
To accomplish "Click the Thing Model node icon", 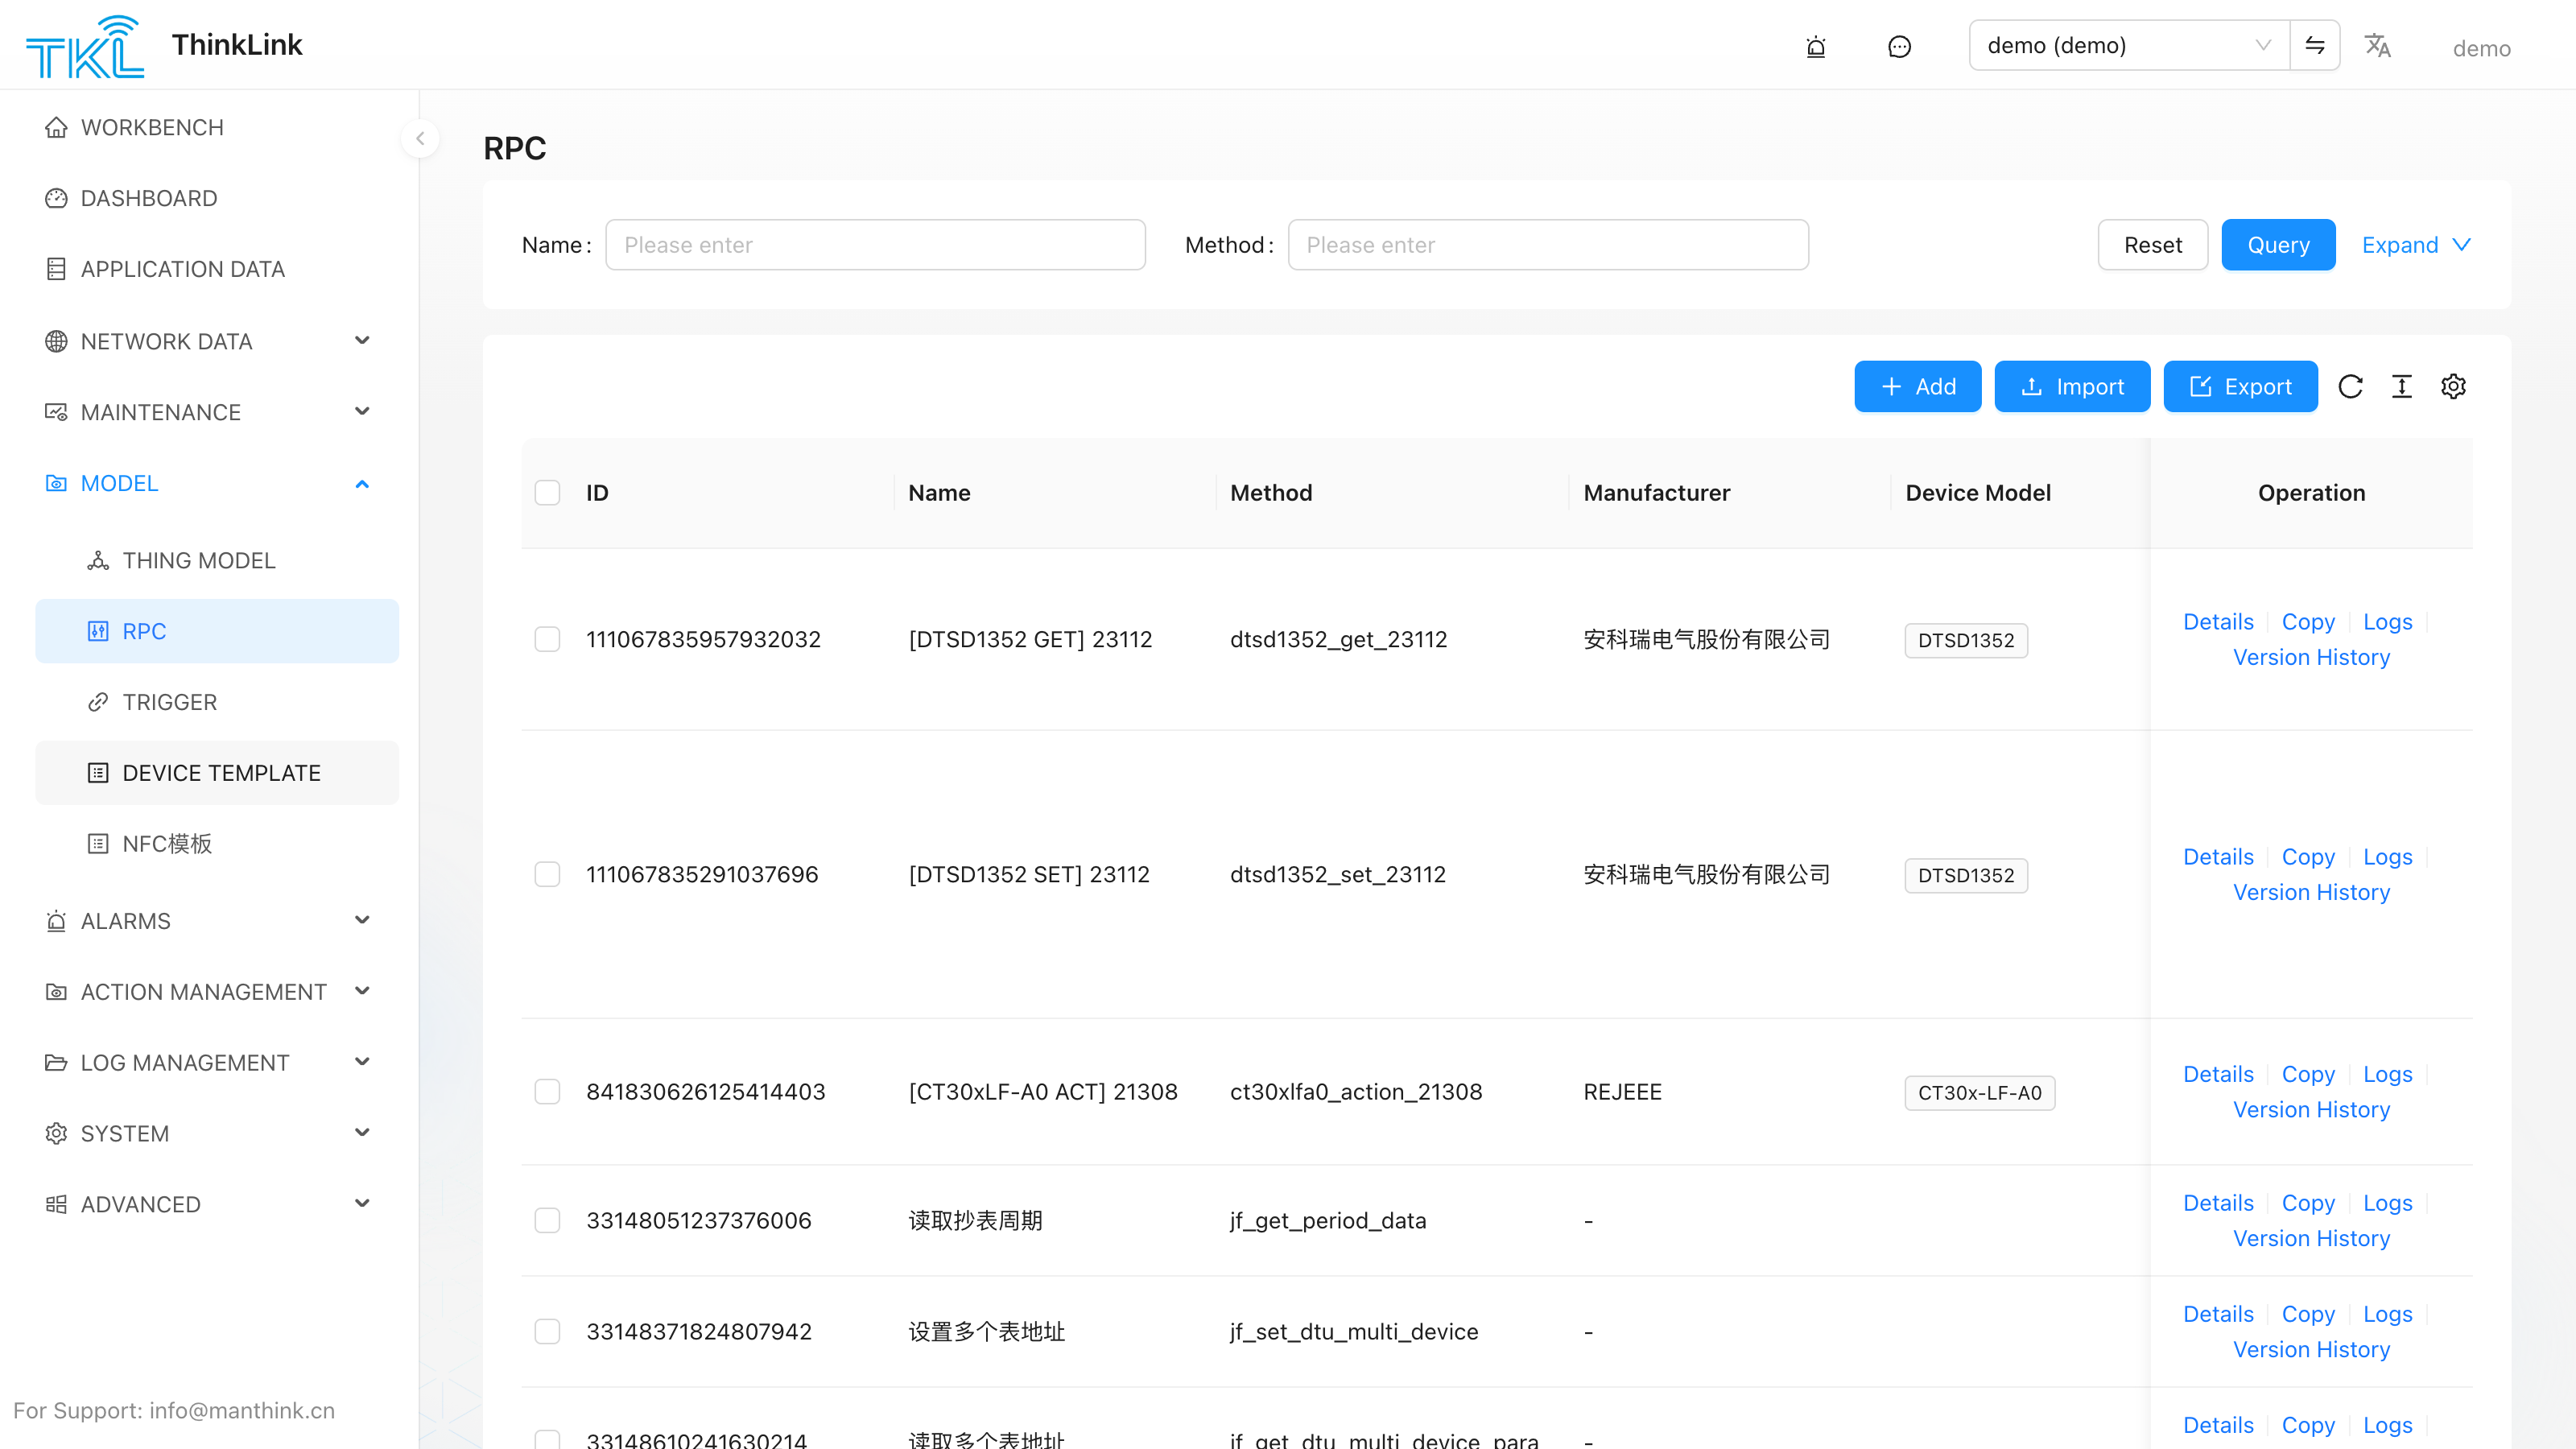I will pos(98,560).
